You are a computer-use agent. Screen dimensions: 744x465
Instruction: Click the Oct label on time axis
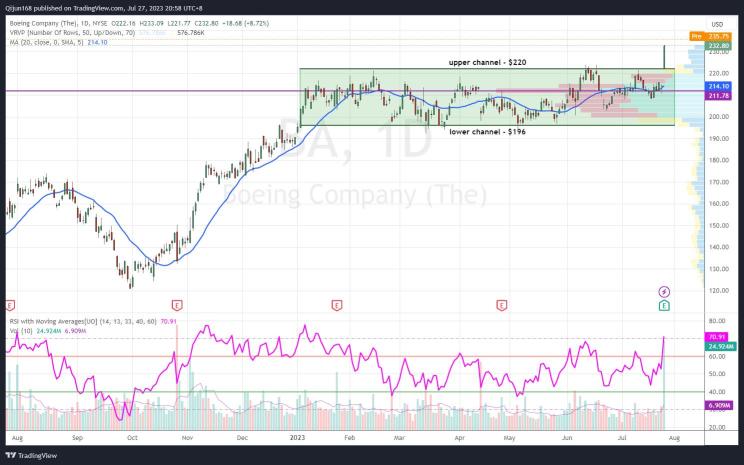click(x=132, y=438)
